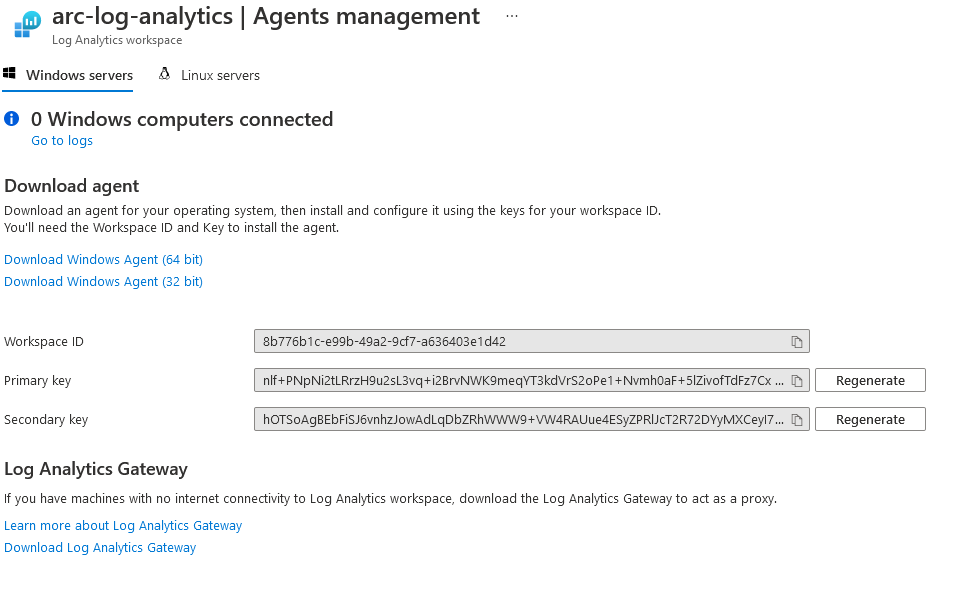Click the 'Workspace ID' label
This screenshot has width=954, height=599.
(x=44, y=342)
